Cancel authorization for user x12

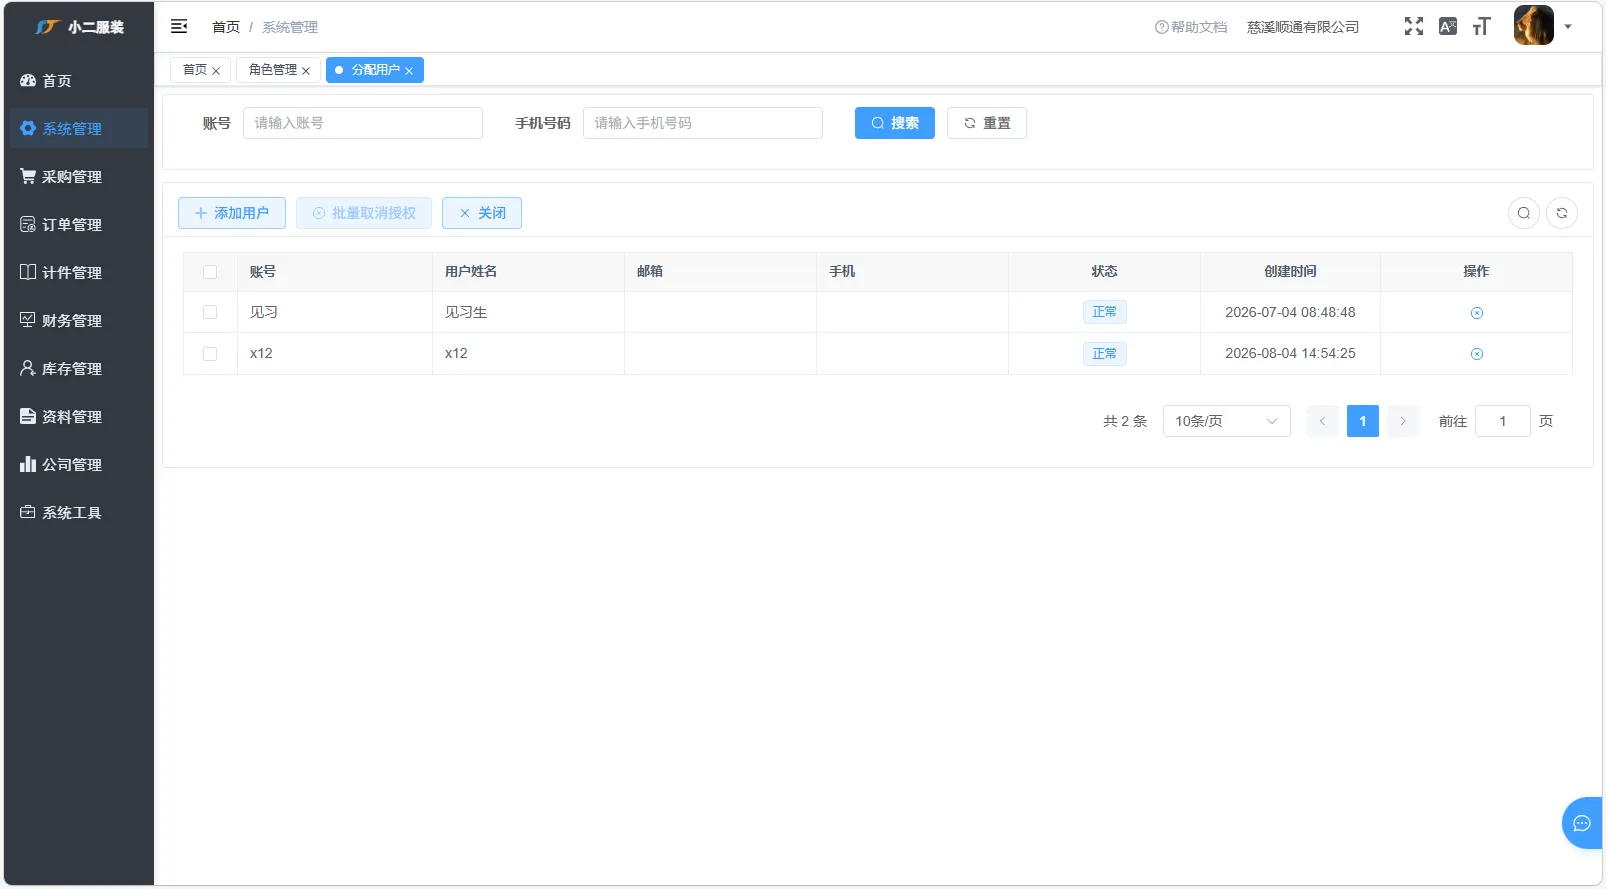click(1477, 354)
